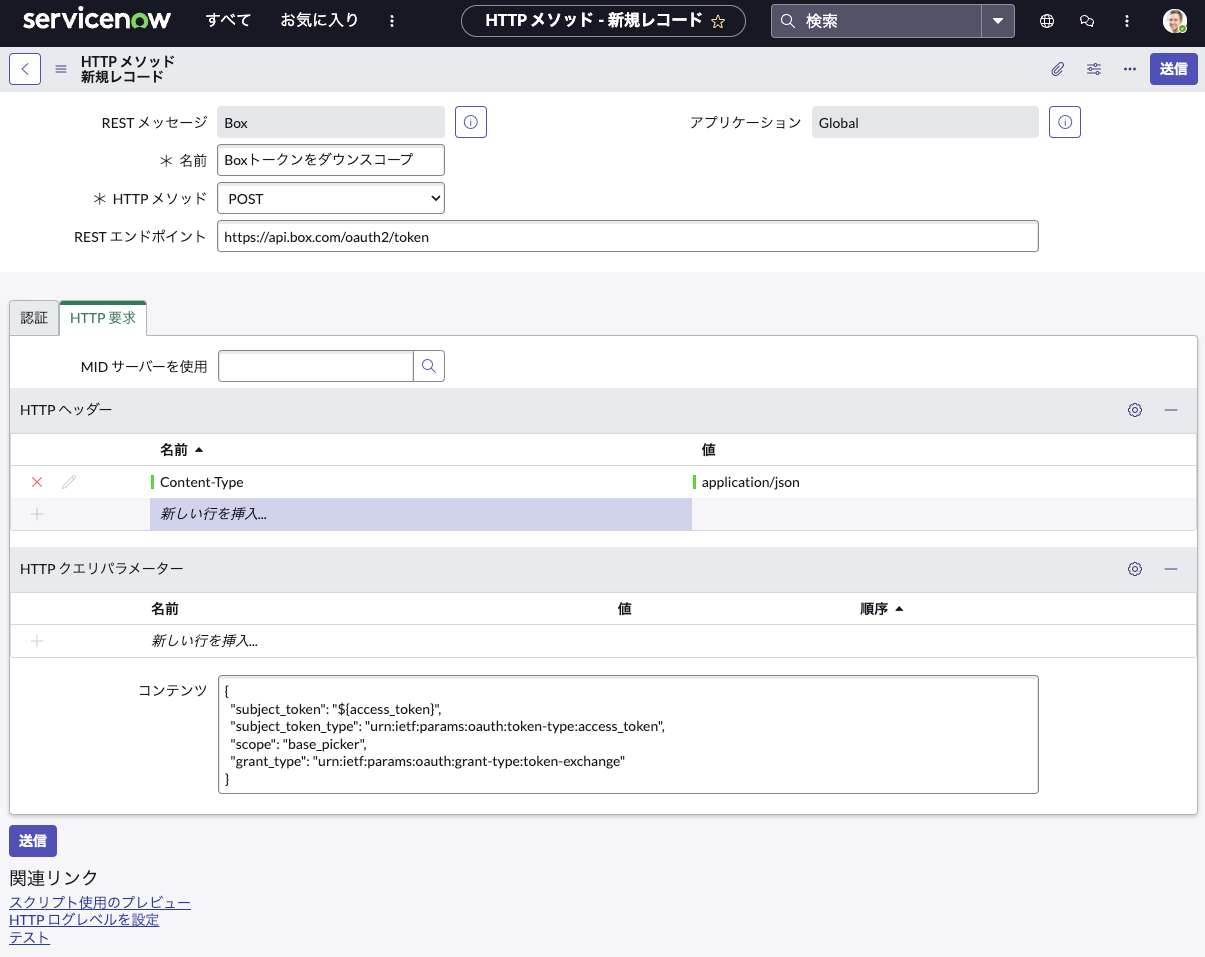This screenshot has width=1205, height=957.
Task: Click the REST エンドポイント URL field
Action: coord(628,236)
